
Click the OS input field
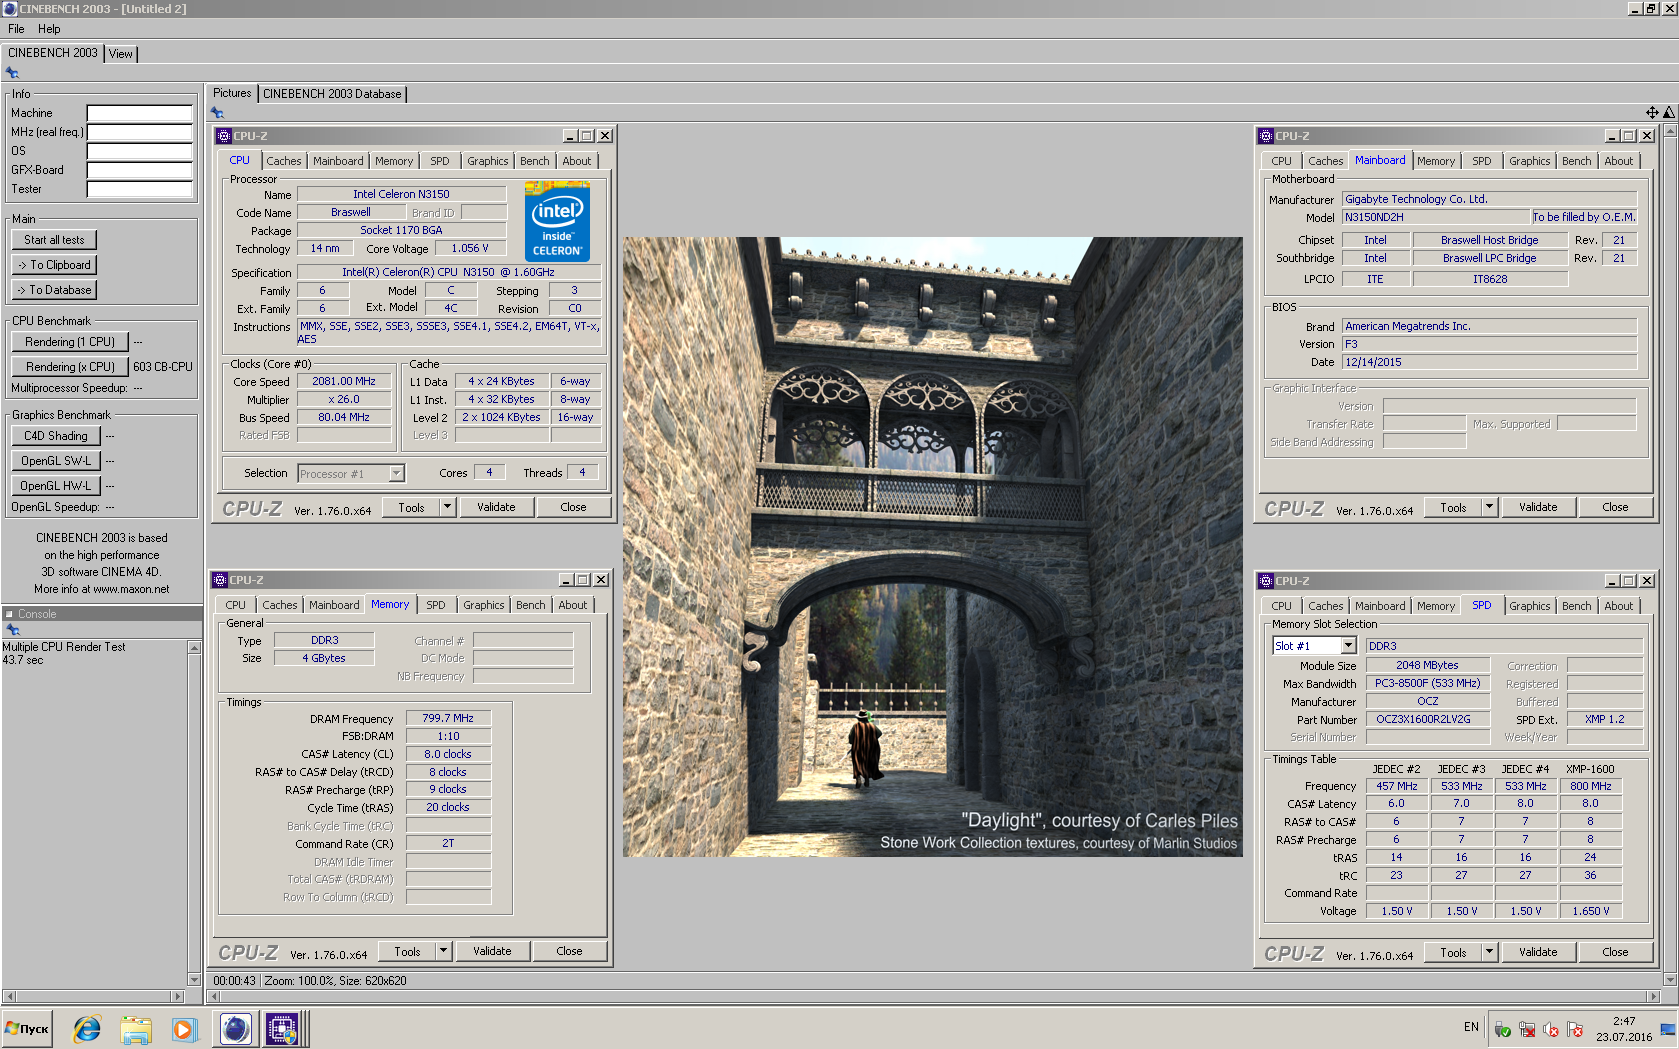pyautogui.click(x=139, y=151)
